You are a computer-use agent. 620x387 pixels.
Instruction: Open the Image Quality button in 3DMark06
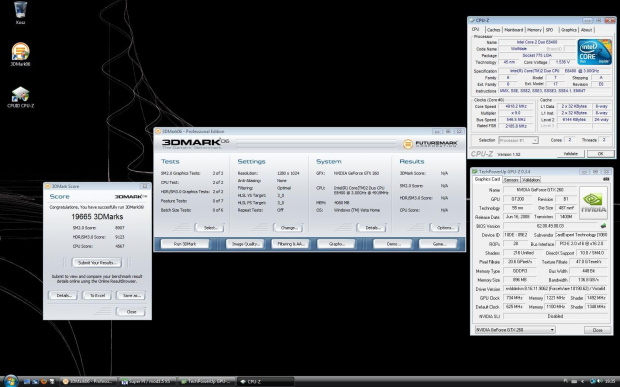tap(245, 244)
